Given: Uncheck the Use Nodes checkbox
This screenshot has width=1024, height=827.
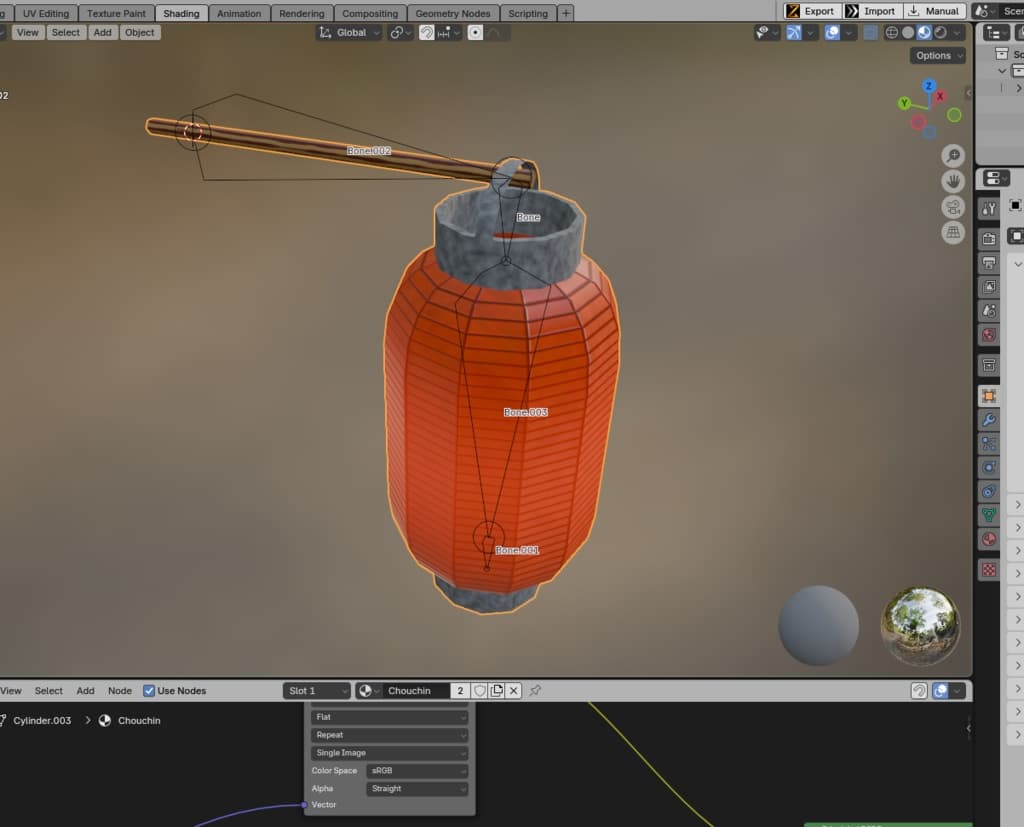Looking at the screenshot, I should tap(149, 691).
